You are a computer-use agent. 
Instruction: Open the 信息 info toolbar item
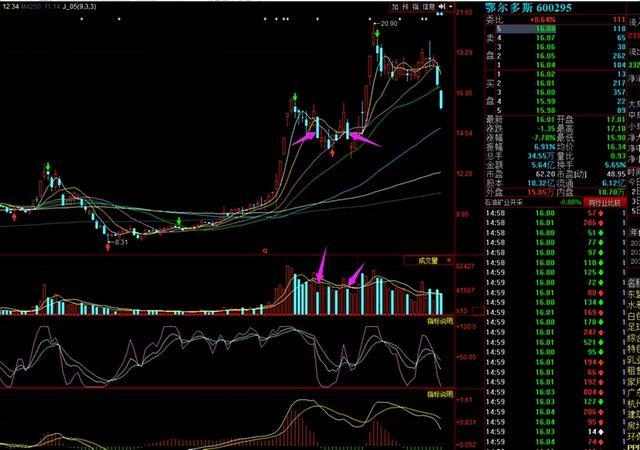point(429,7)
